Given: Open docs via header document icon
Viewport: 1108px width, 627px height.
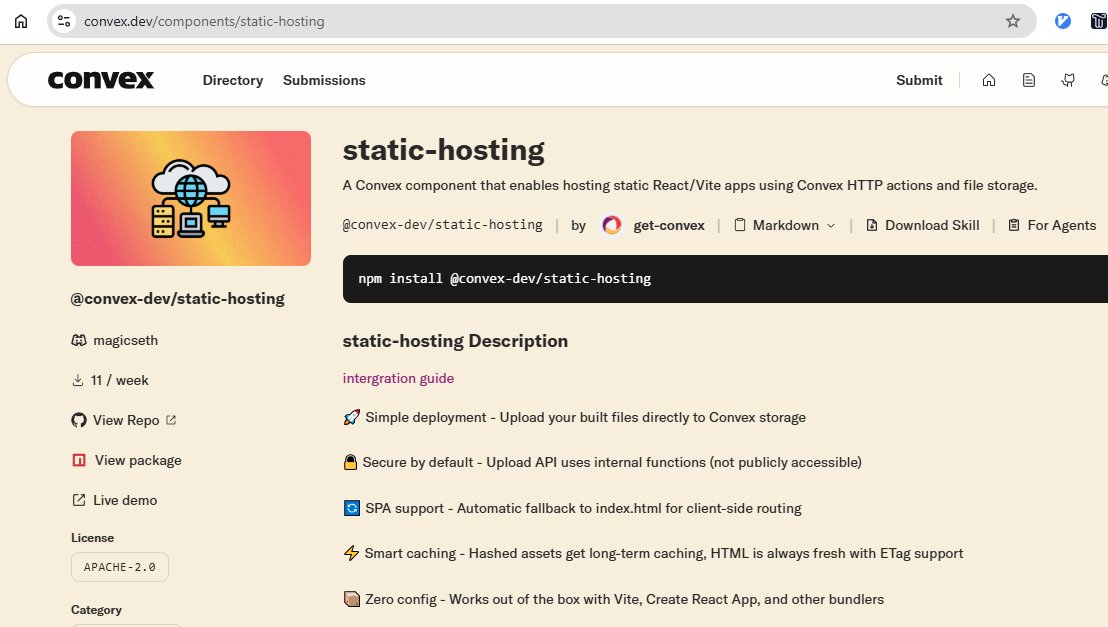Looking at the screenshot, I should [1029, 81].
